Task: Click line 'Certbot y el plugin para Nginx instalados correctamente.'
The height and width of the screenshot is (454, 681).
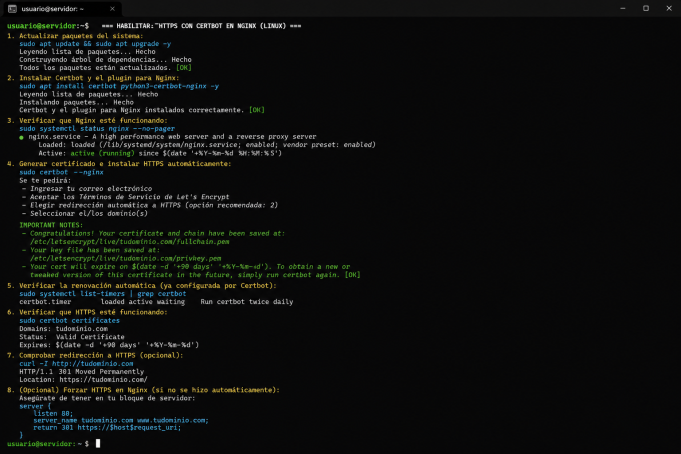Action: [x=132, y=110]
